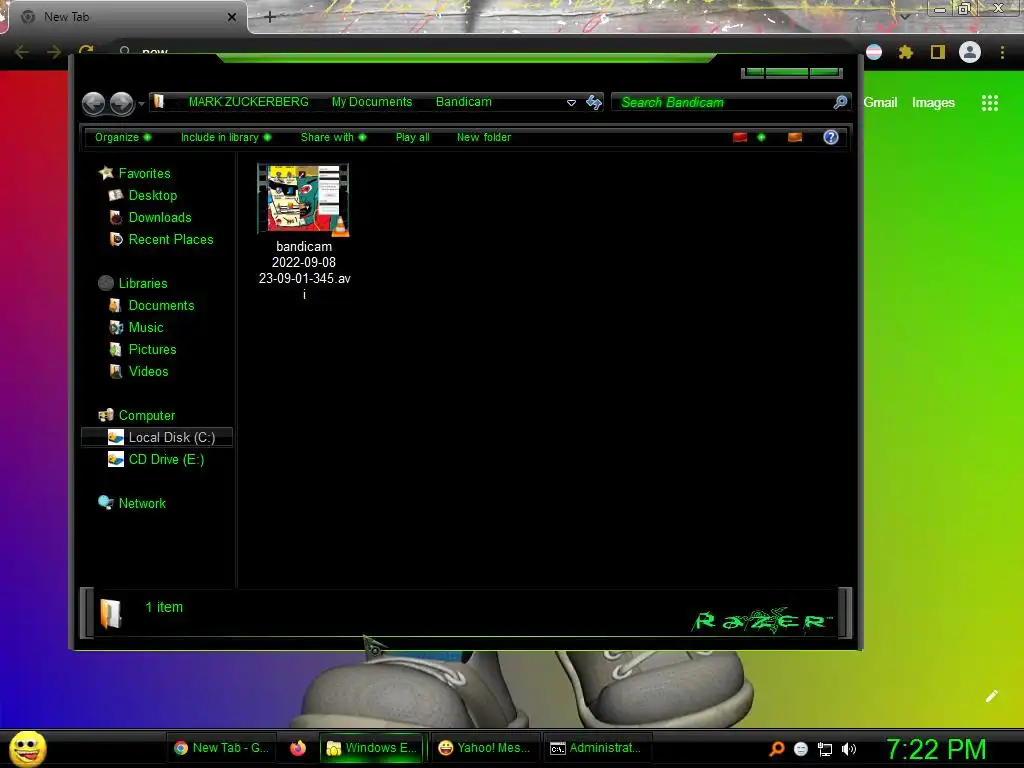Select Favorites in navigation pane
Image resolution: width=1024 pixels, height=768 pixels.
point(144,173)
